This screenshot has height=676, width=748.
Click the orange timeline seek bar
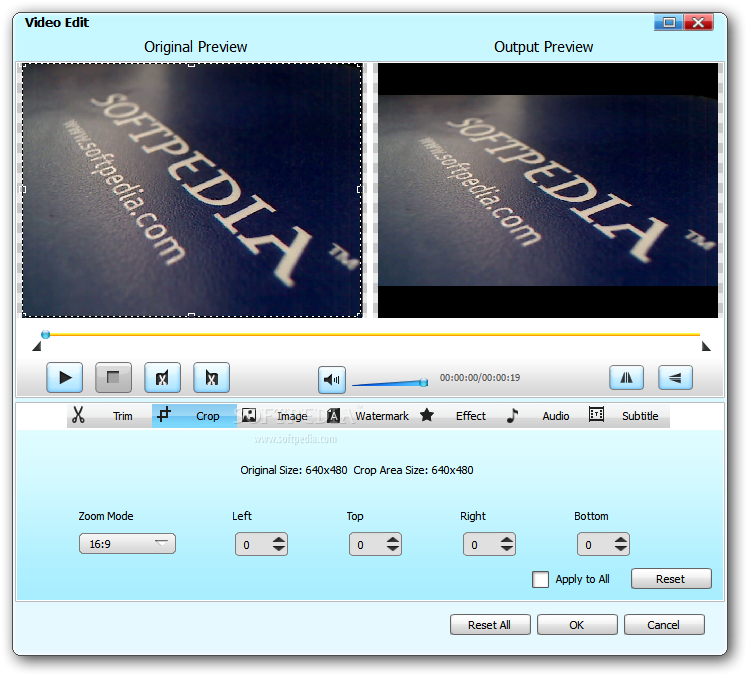[x=374, y=334]
